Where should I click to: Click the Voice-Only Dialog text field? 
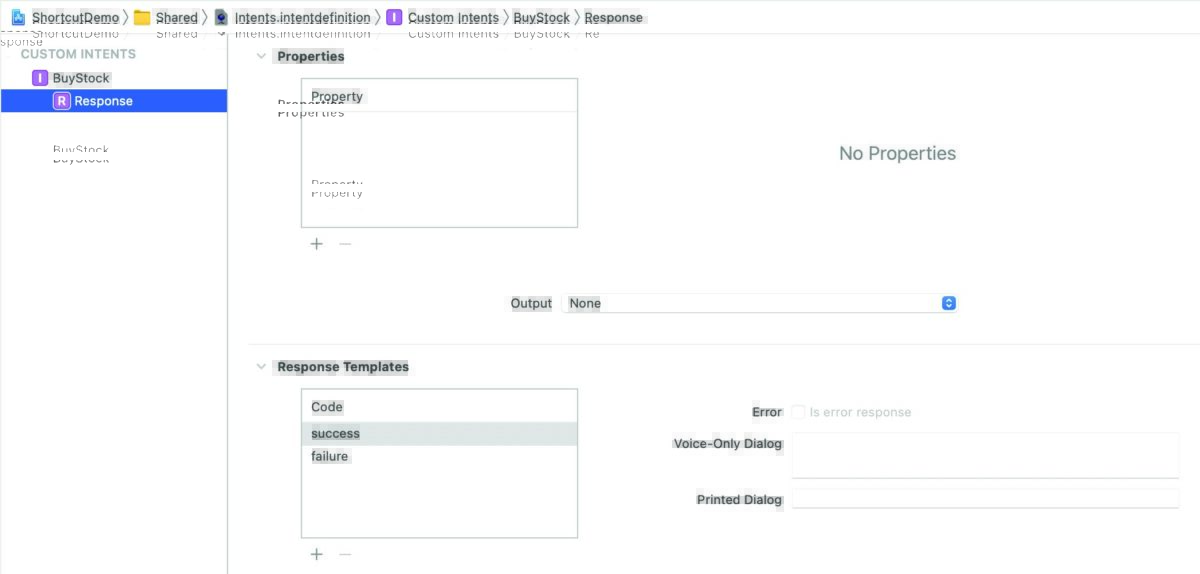pyautogui.click(x=985, y=455)
